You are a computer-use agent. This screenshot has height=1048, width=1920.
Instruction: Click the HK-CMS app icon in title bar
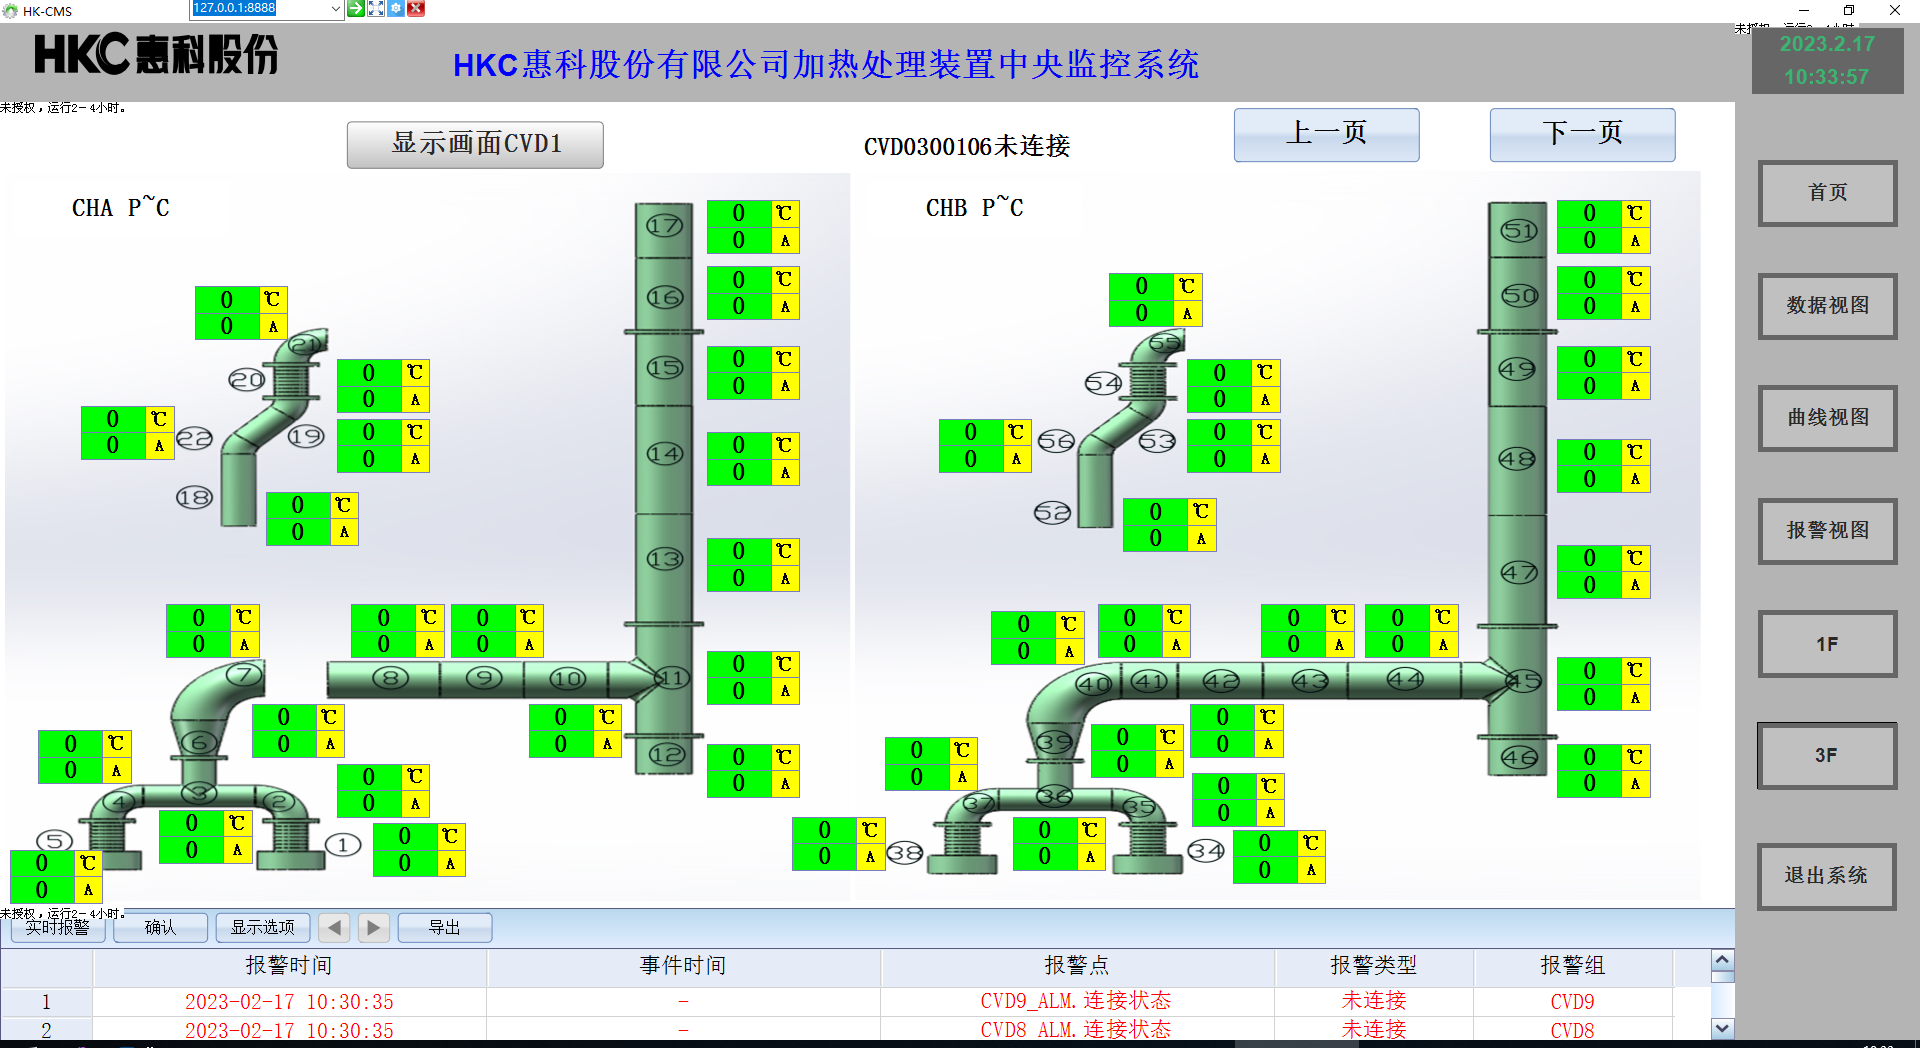tap(10, 11)
